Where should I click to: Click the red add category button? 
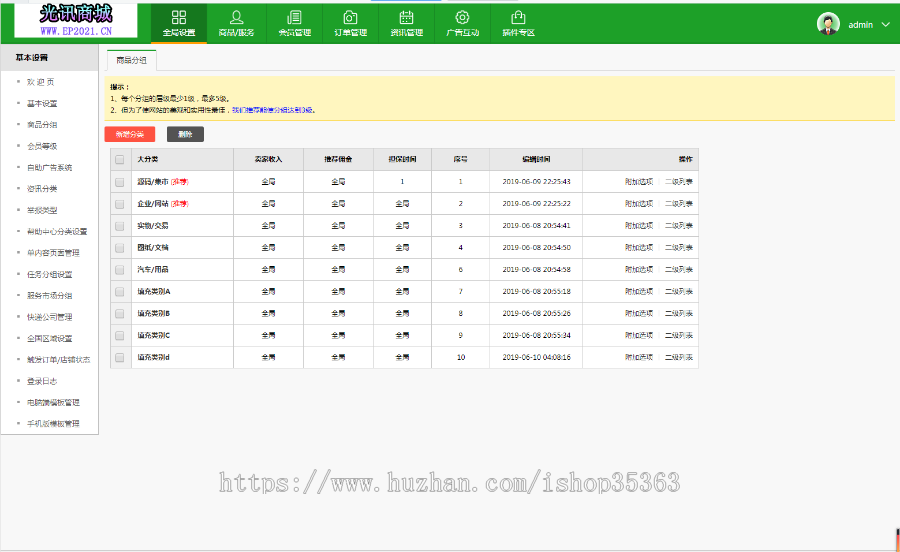pyautogui.click(x=130, y=134)
